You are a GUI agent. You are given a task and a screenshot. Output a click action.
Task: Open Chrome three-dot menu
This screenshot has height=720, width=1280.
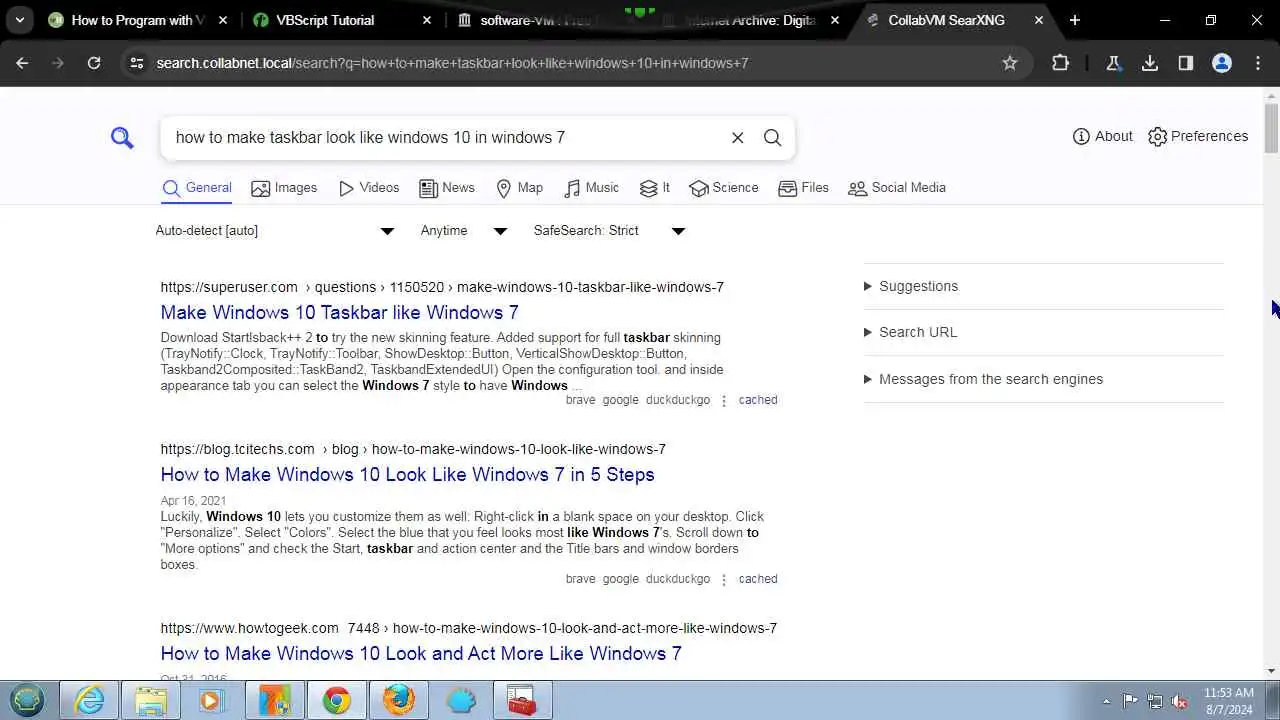[x=1258, y=63]
